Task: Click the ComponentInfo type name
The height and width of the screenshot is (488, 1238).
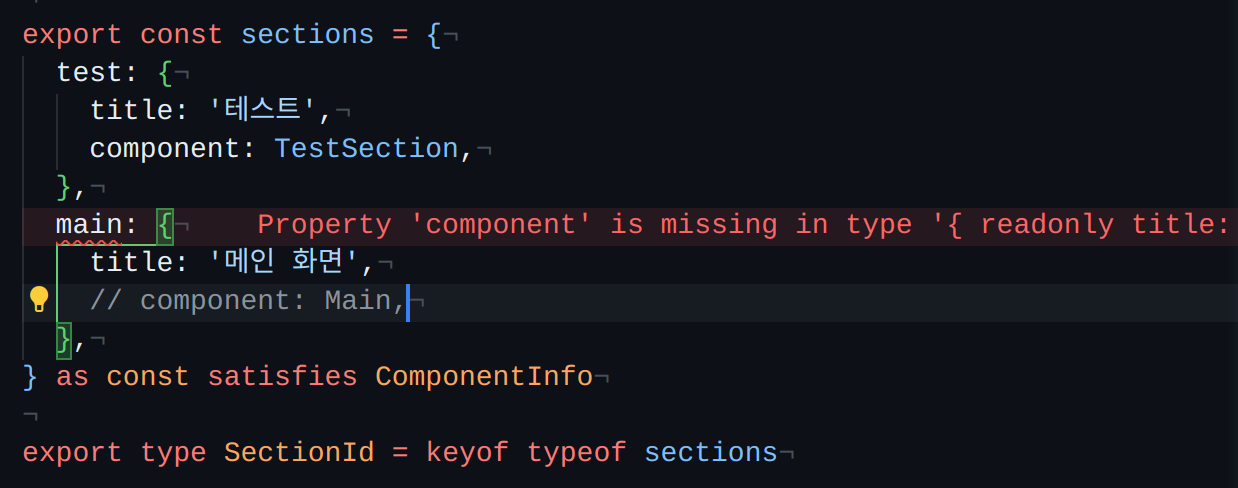Action: [484, 377]
